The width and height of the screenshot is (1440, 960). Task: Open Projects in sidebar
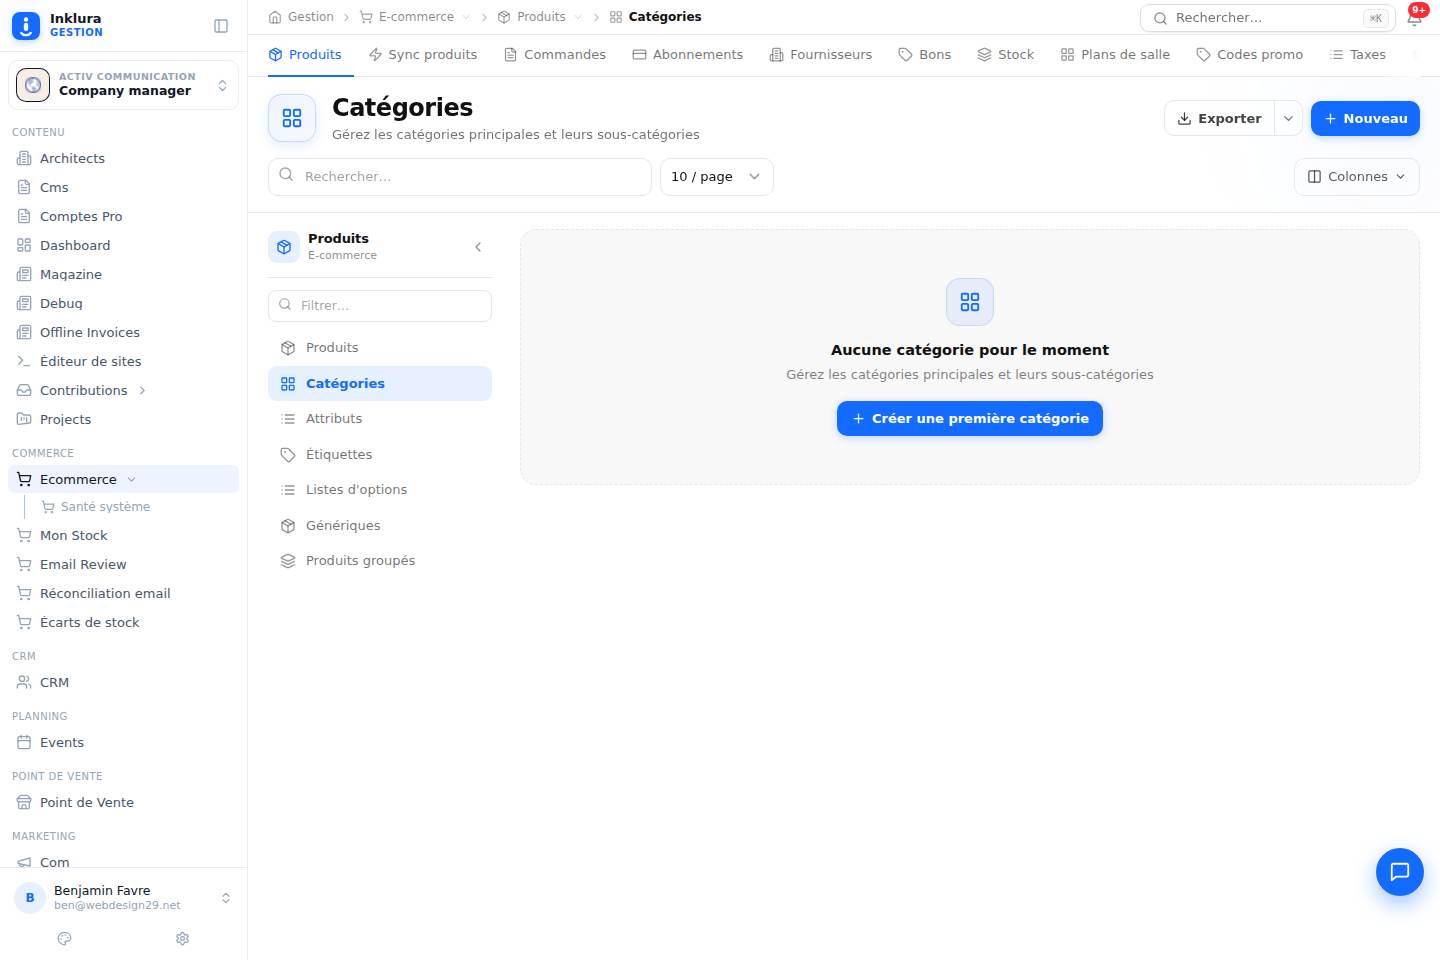tap(123, 419)
